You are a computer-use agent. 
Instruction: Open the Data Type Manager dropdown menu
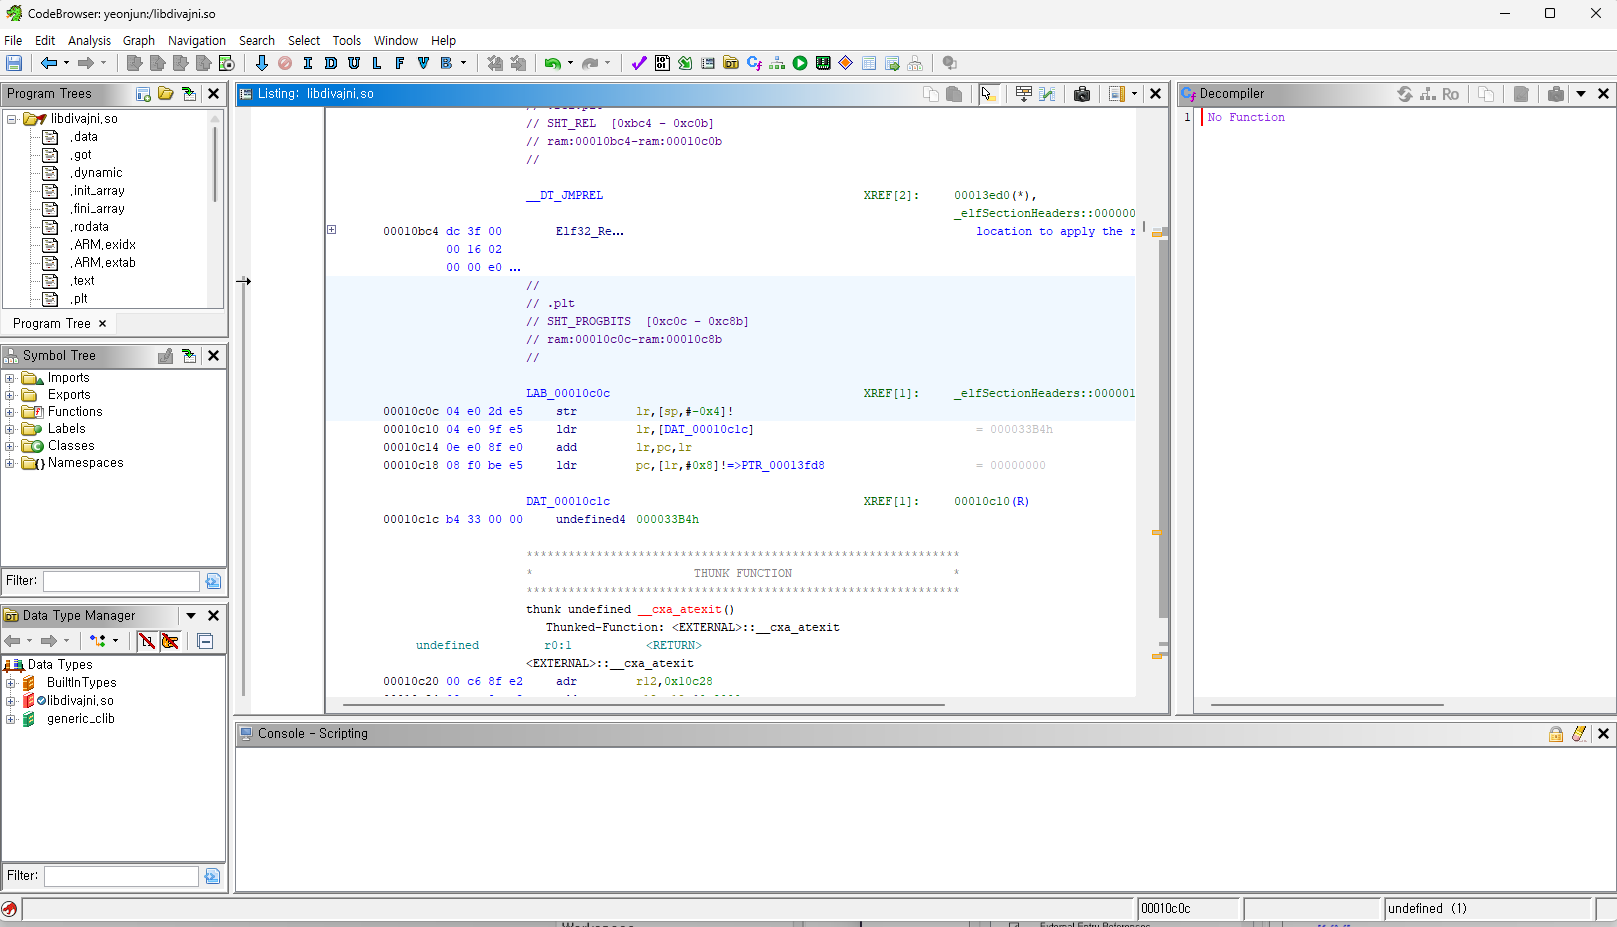pos(191,616)
